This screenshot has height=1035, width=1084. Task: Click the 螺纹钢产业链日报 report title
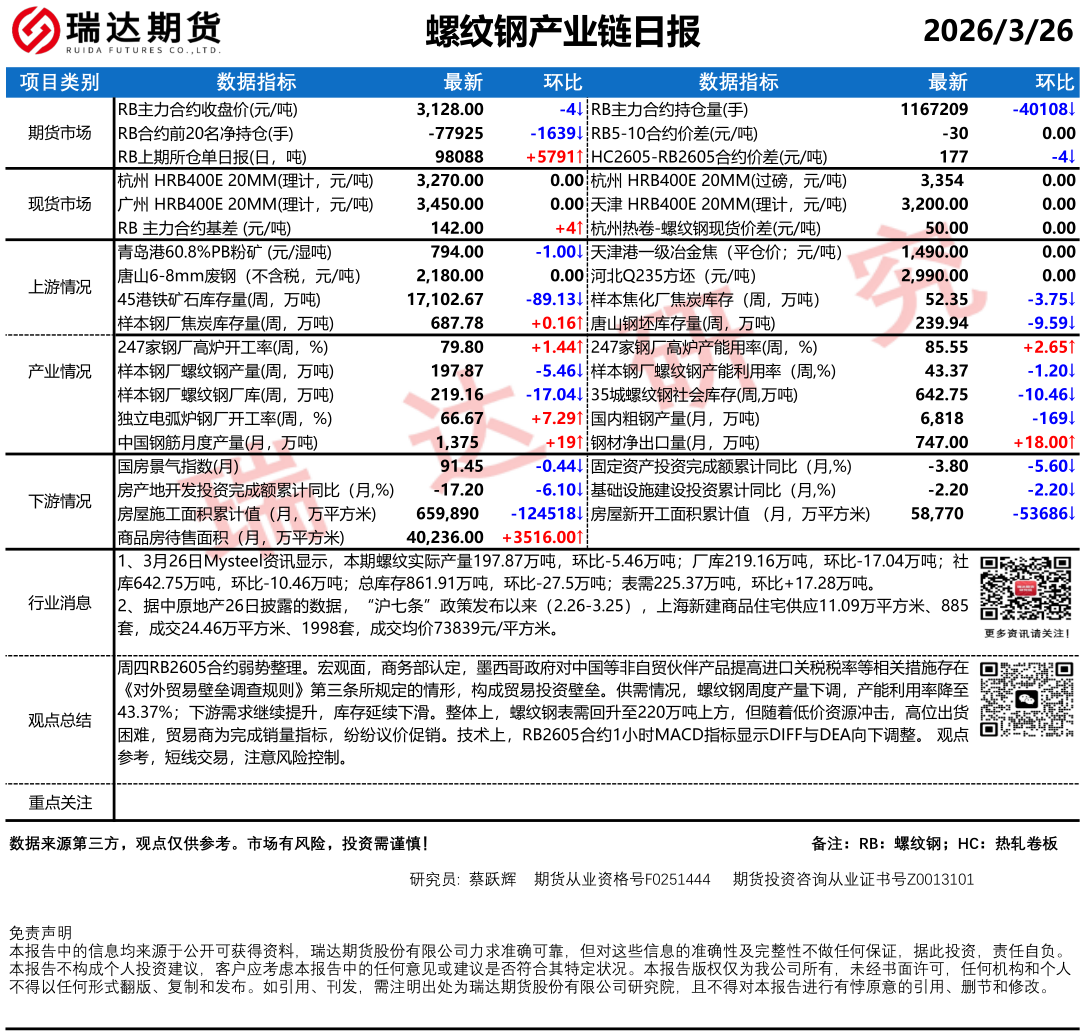(x=563, y=32)
